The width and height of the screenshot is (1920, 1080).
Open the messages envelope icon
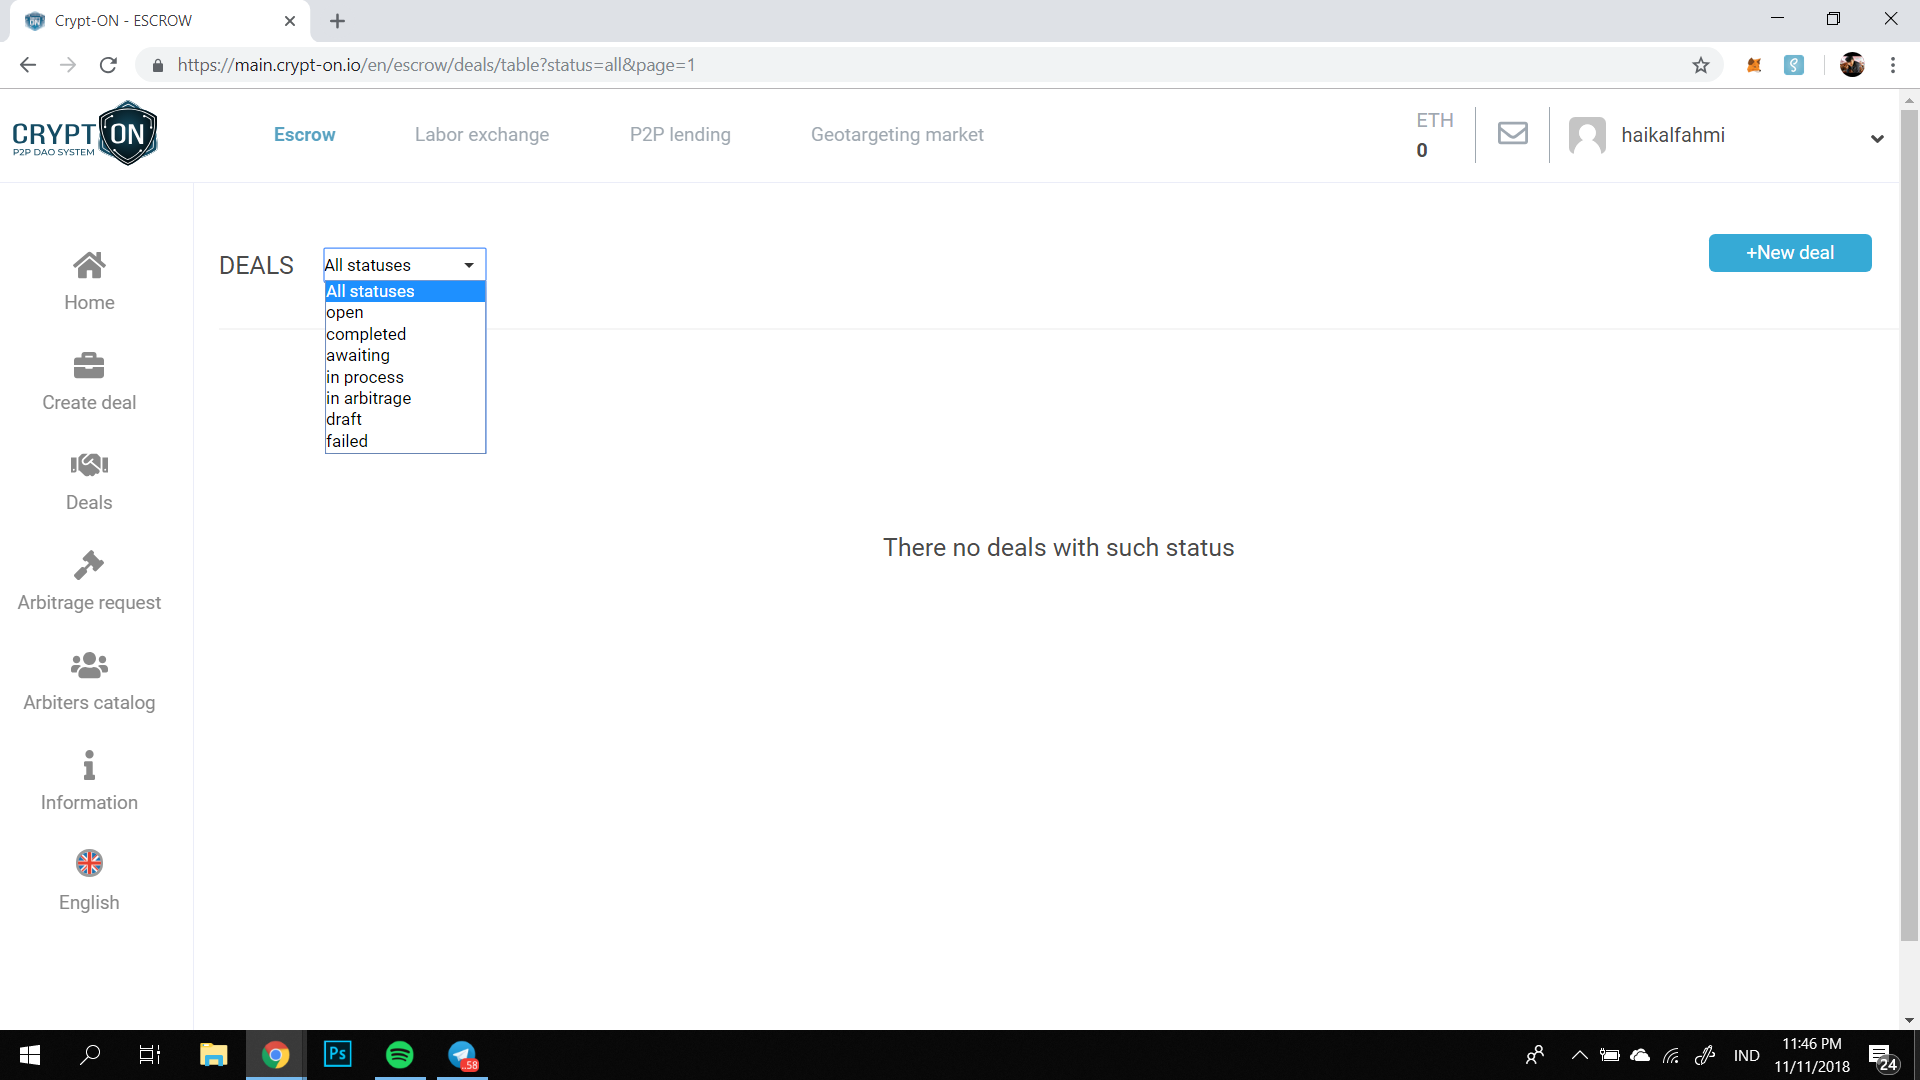click(1513, 133)
